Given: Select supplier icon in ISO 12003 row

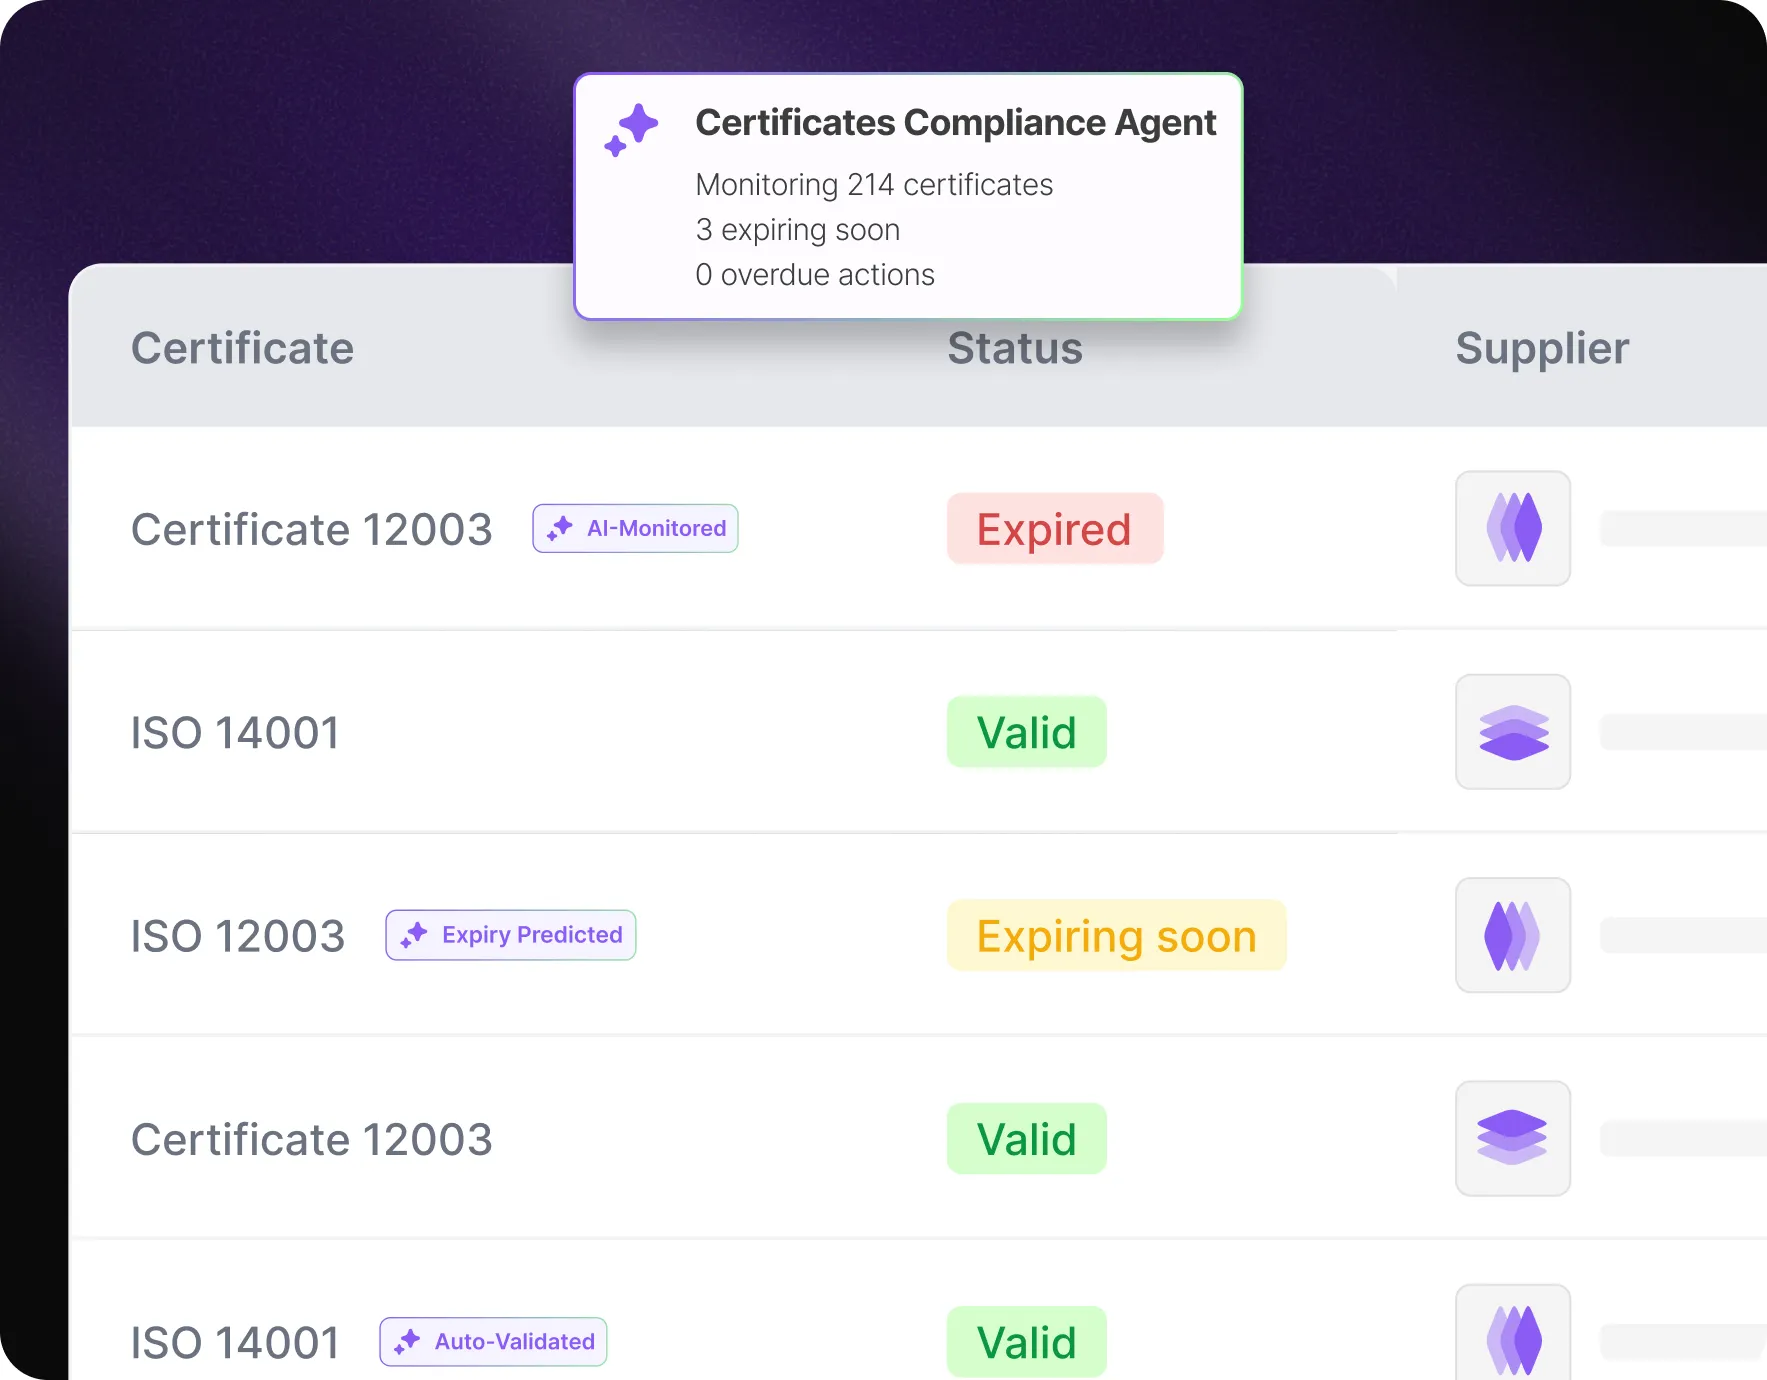Looking at the screenshot, I should [x=1513, y=935].
